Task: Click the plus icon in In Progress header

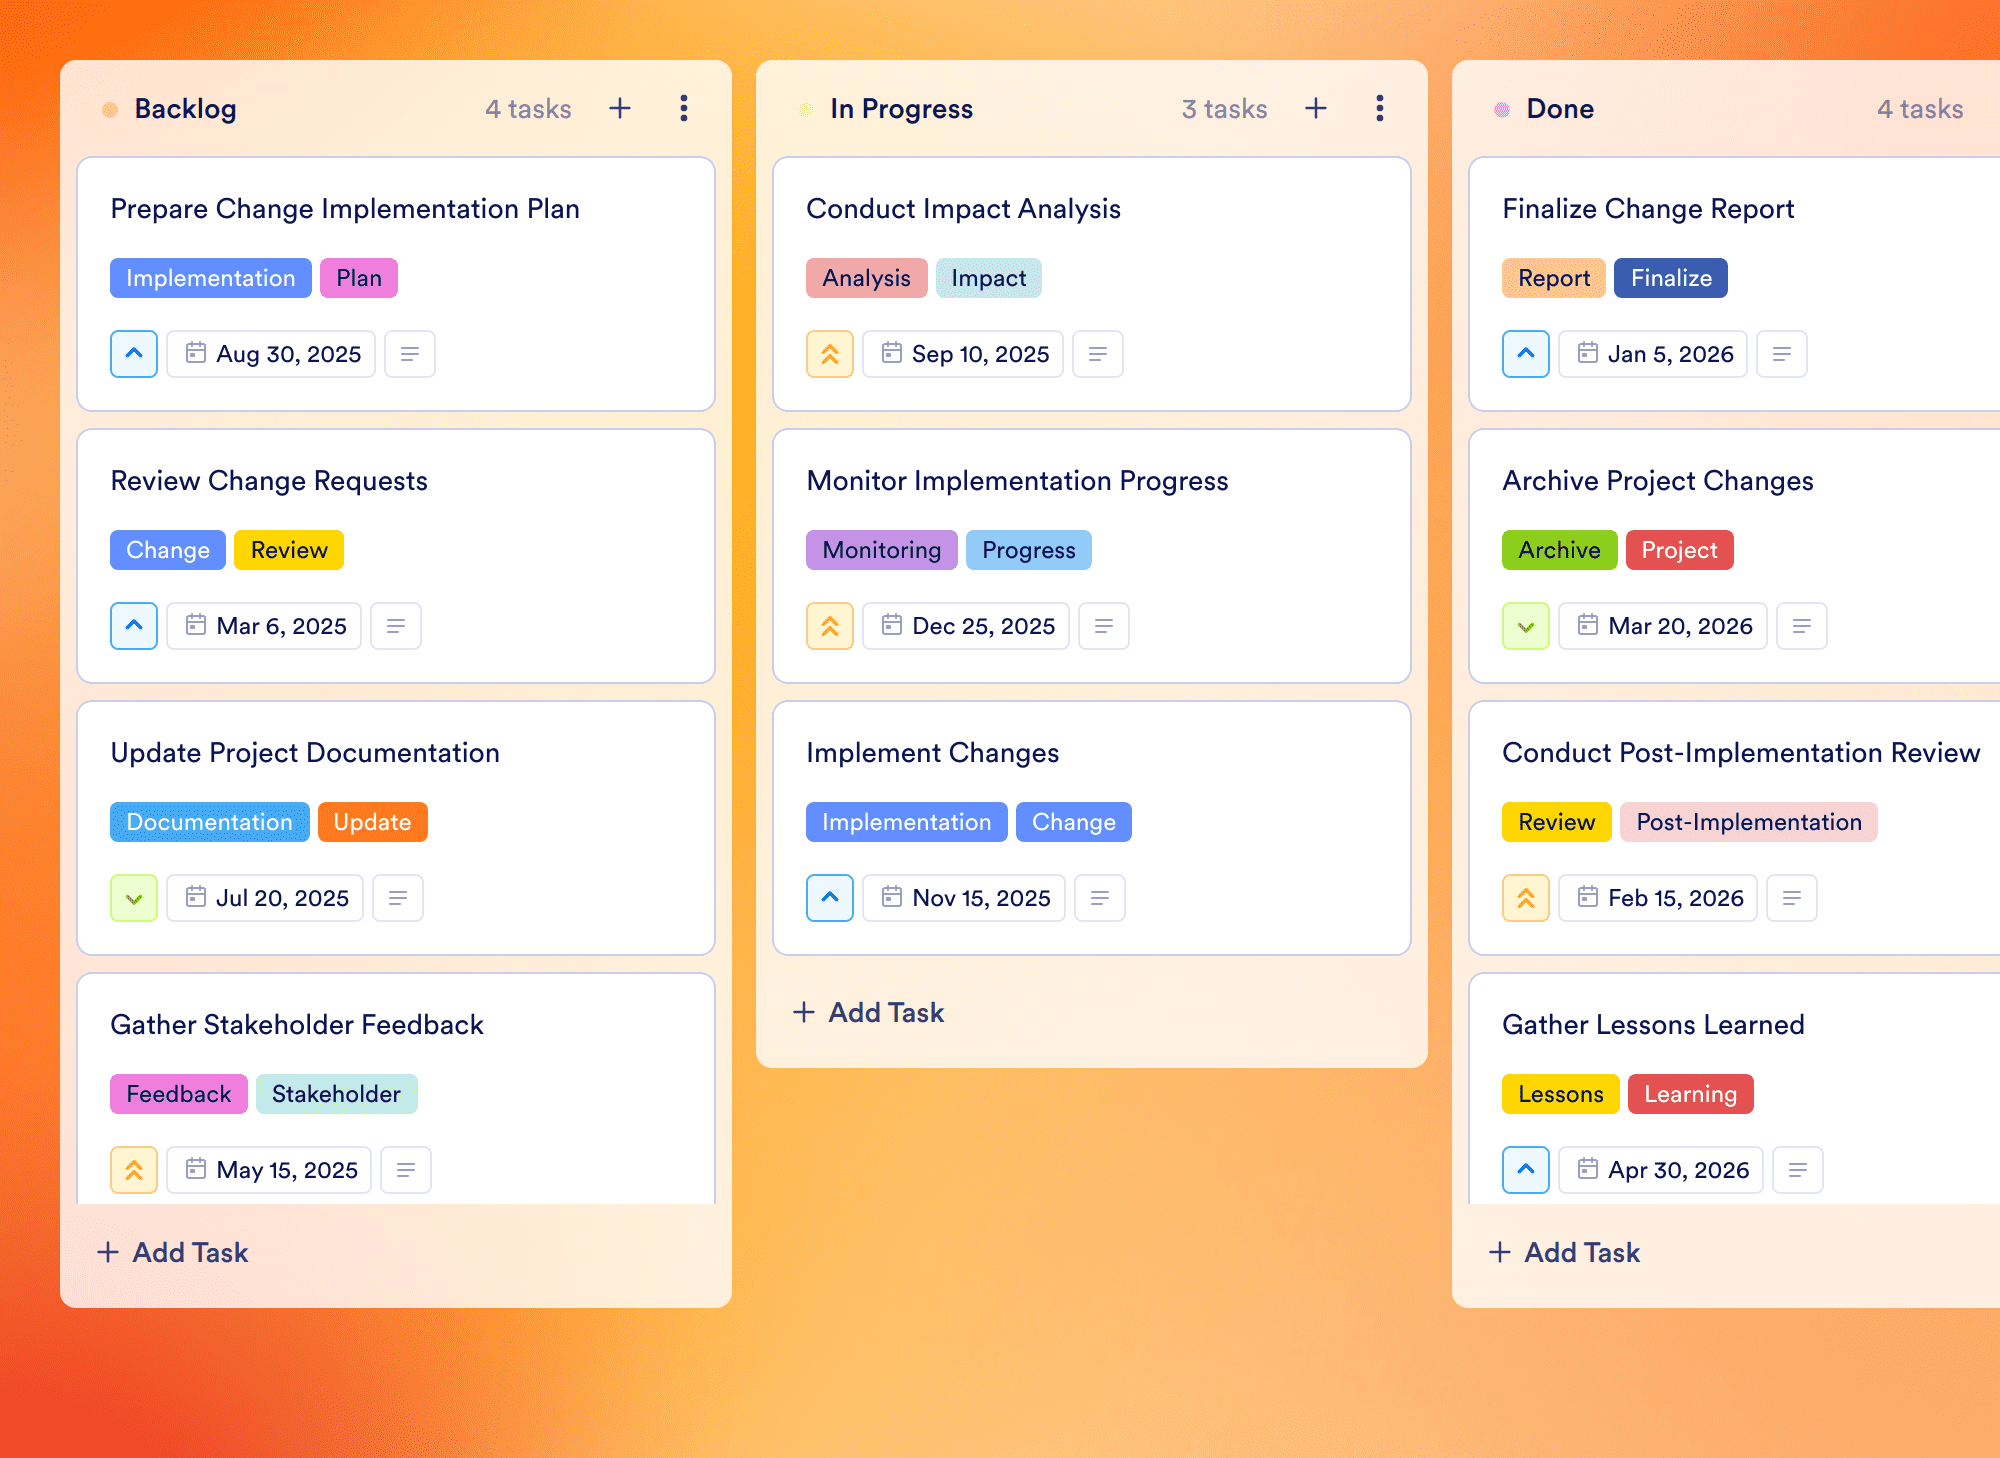Action: [x=1316, y=108]
